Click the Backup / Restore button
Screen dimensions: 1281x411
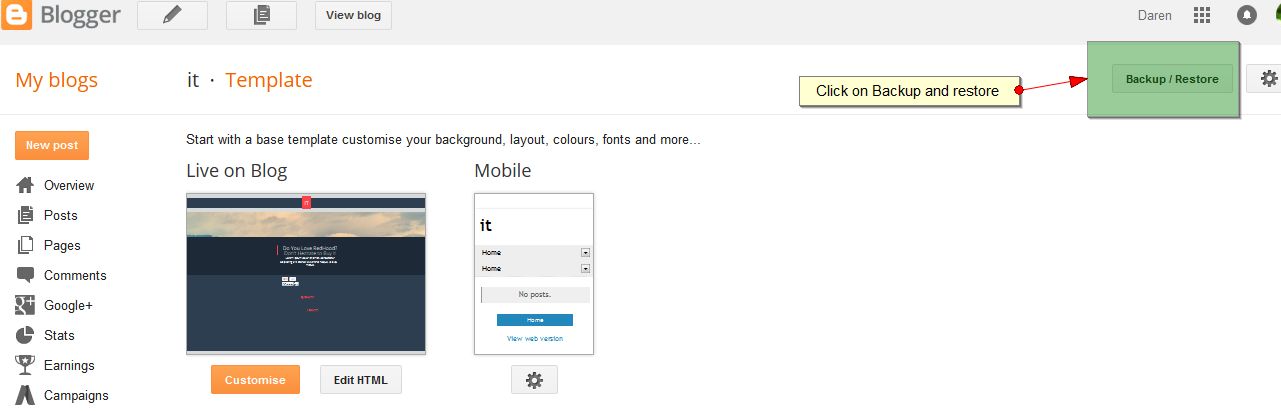point(1172,79)
